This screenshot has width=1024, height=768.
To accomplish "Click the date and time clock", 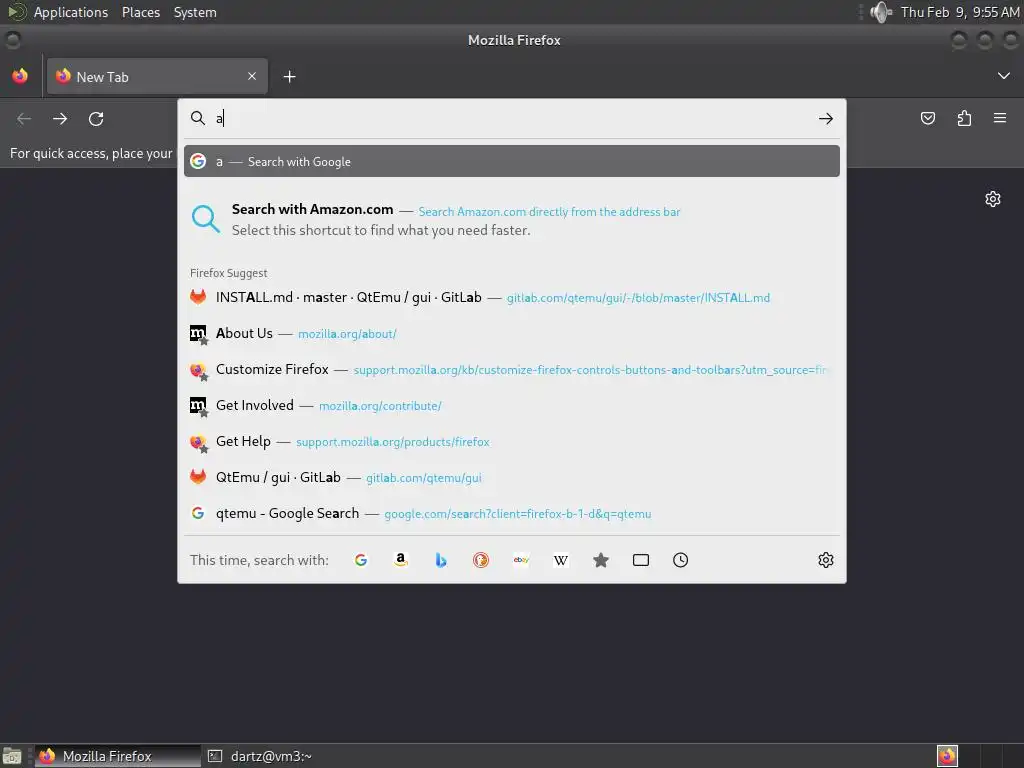I will click(959, 12).
